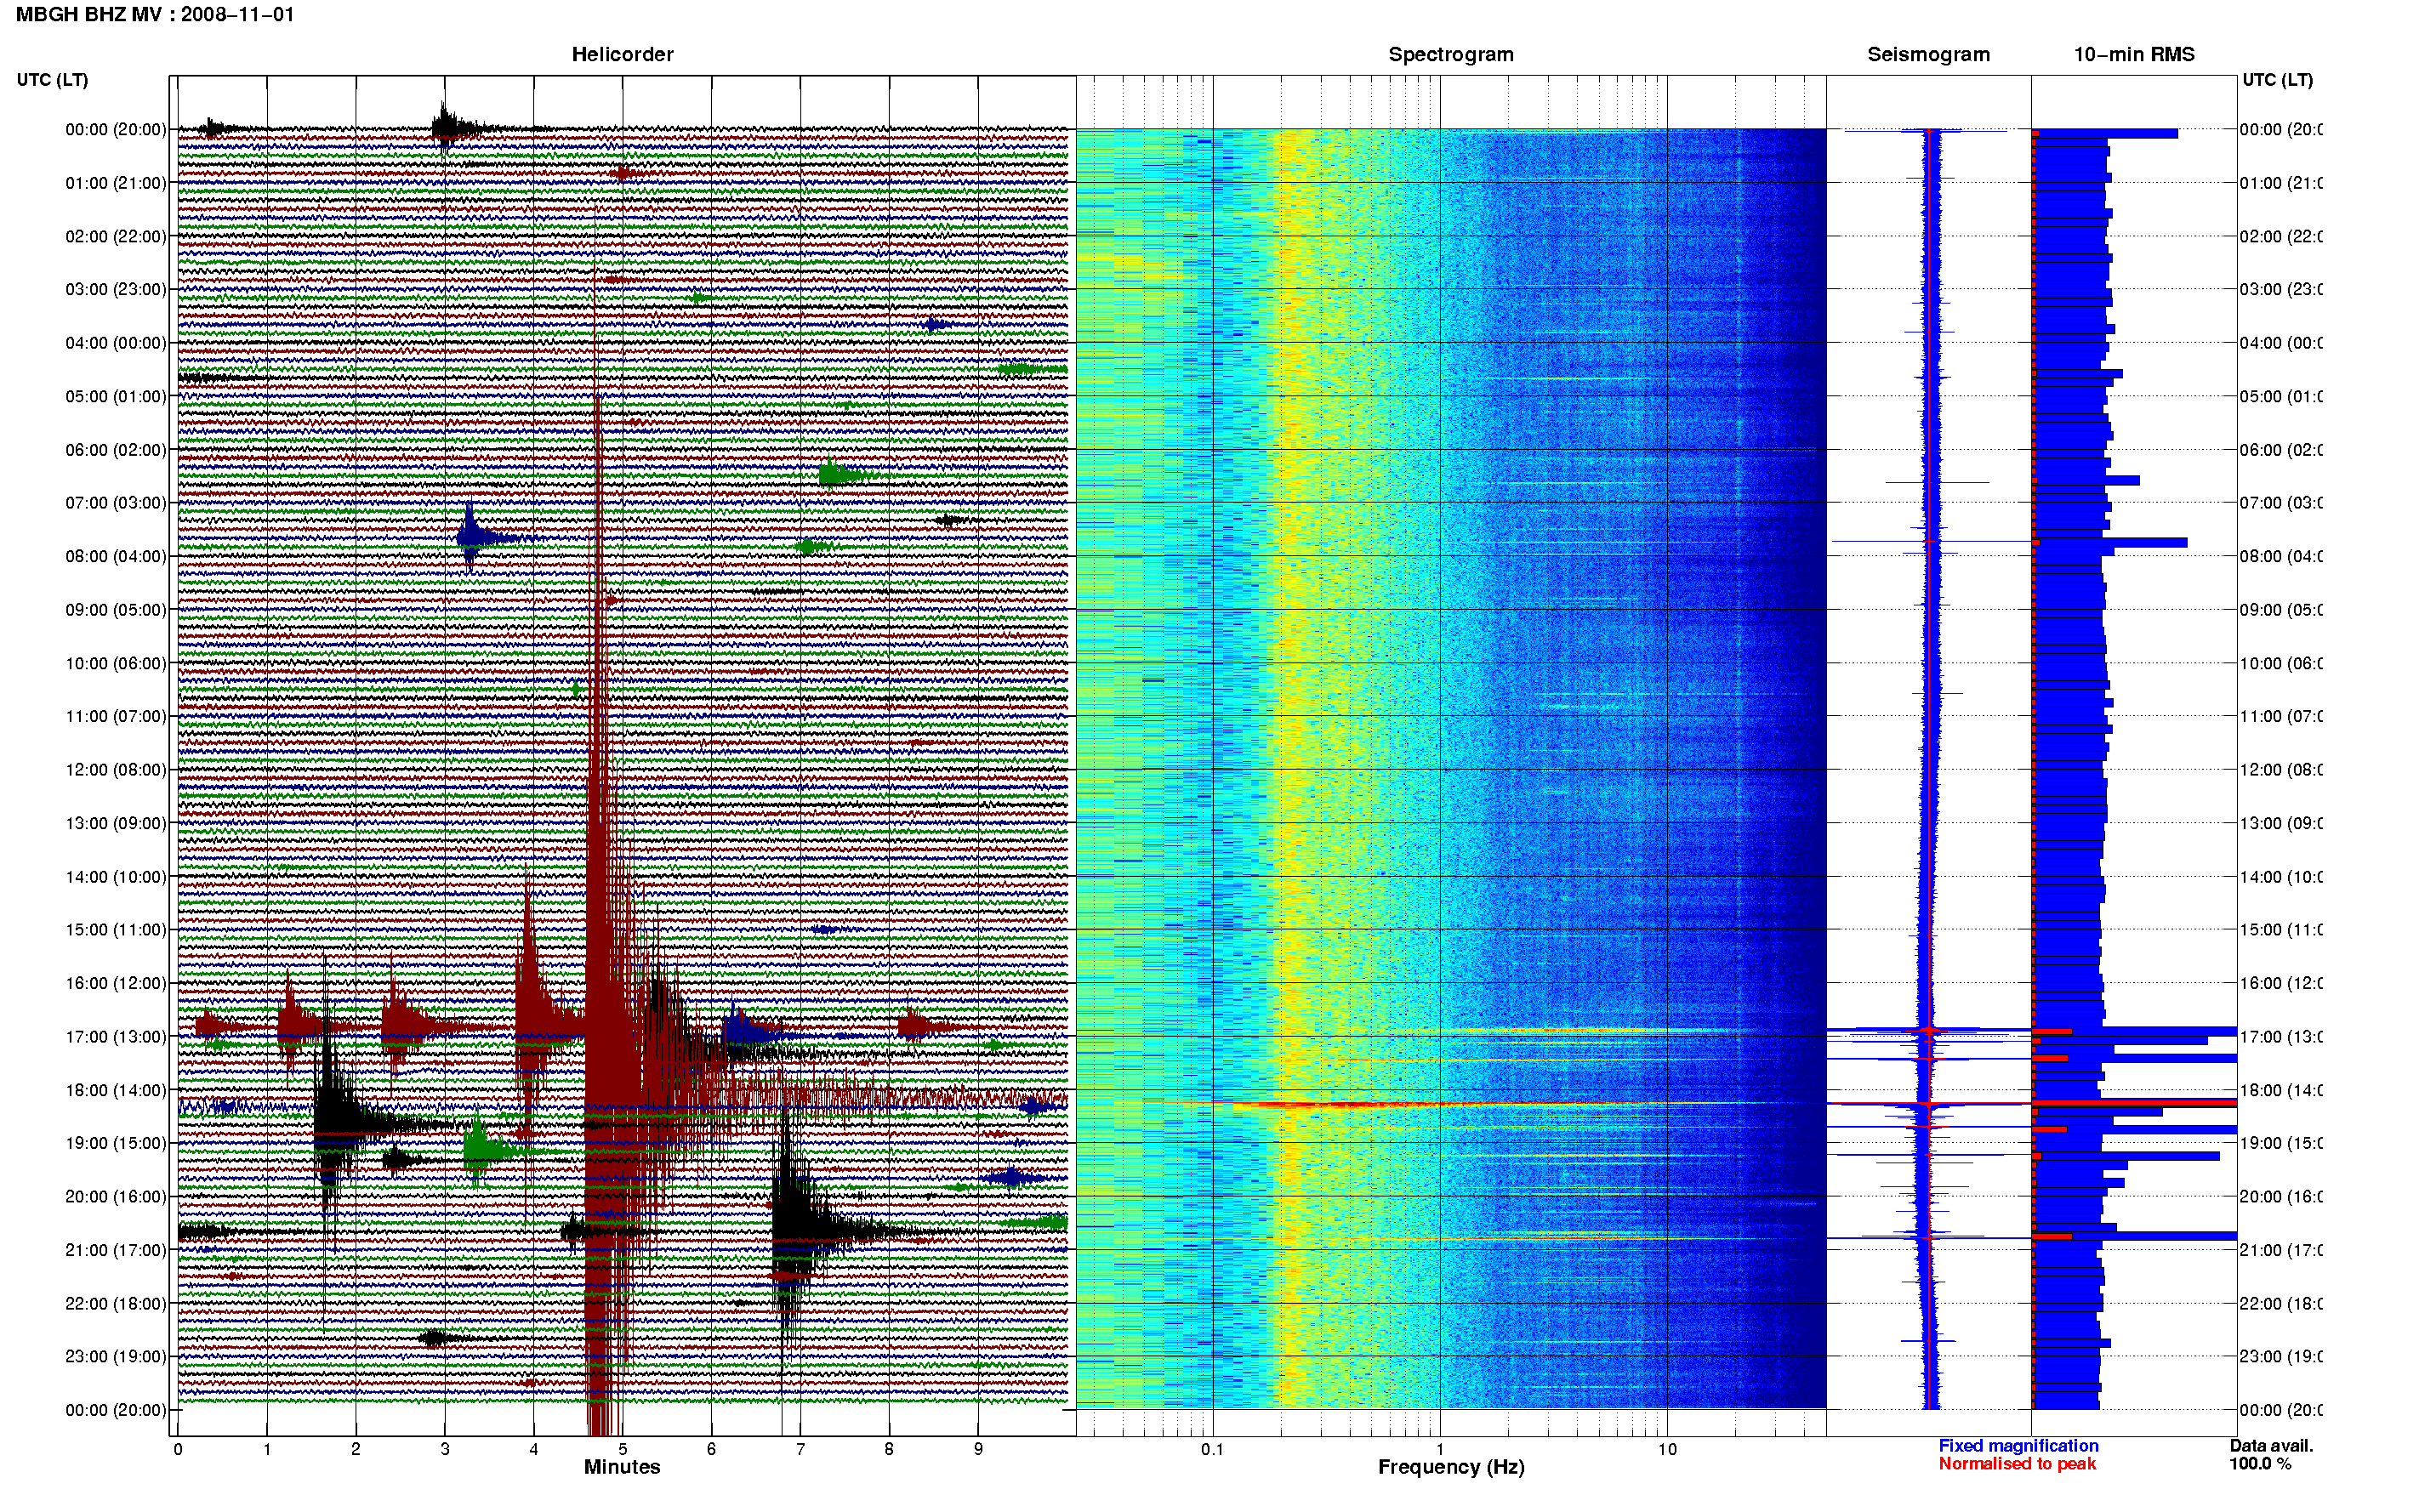
Task: Click the red 'Normalised to peak' legend text
Action: [2017, 1464]
